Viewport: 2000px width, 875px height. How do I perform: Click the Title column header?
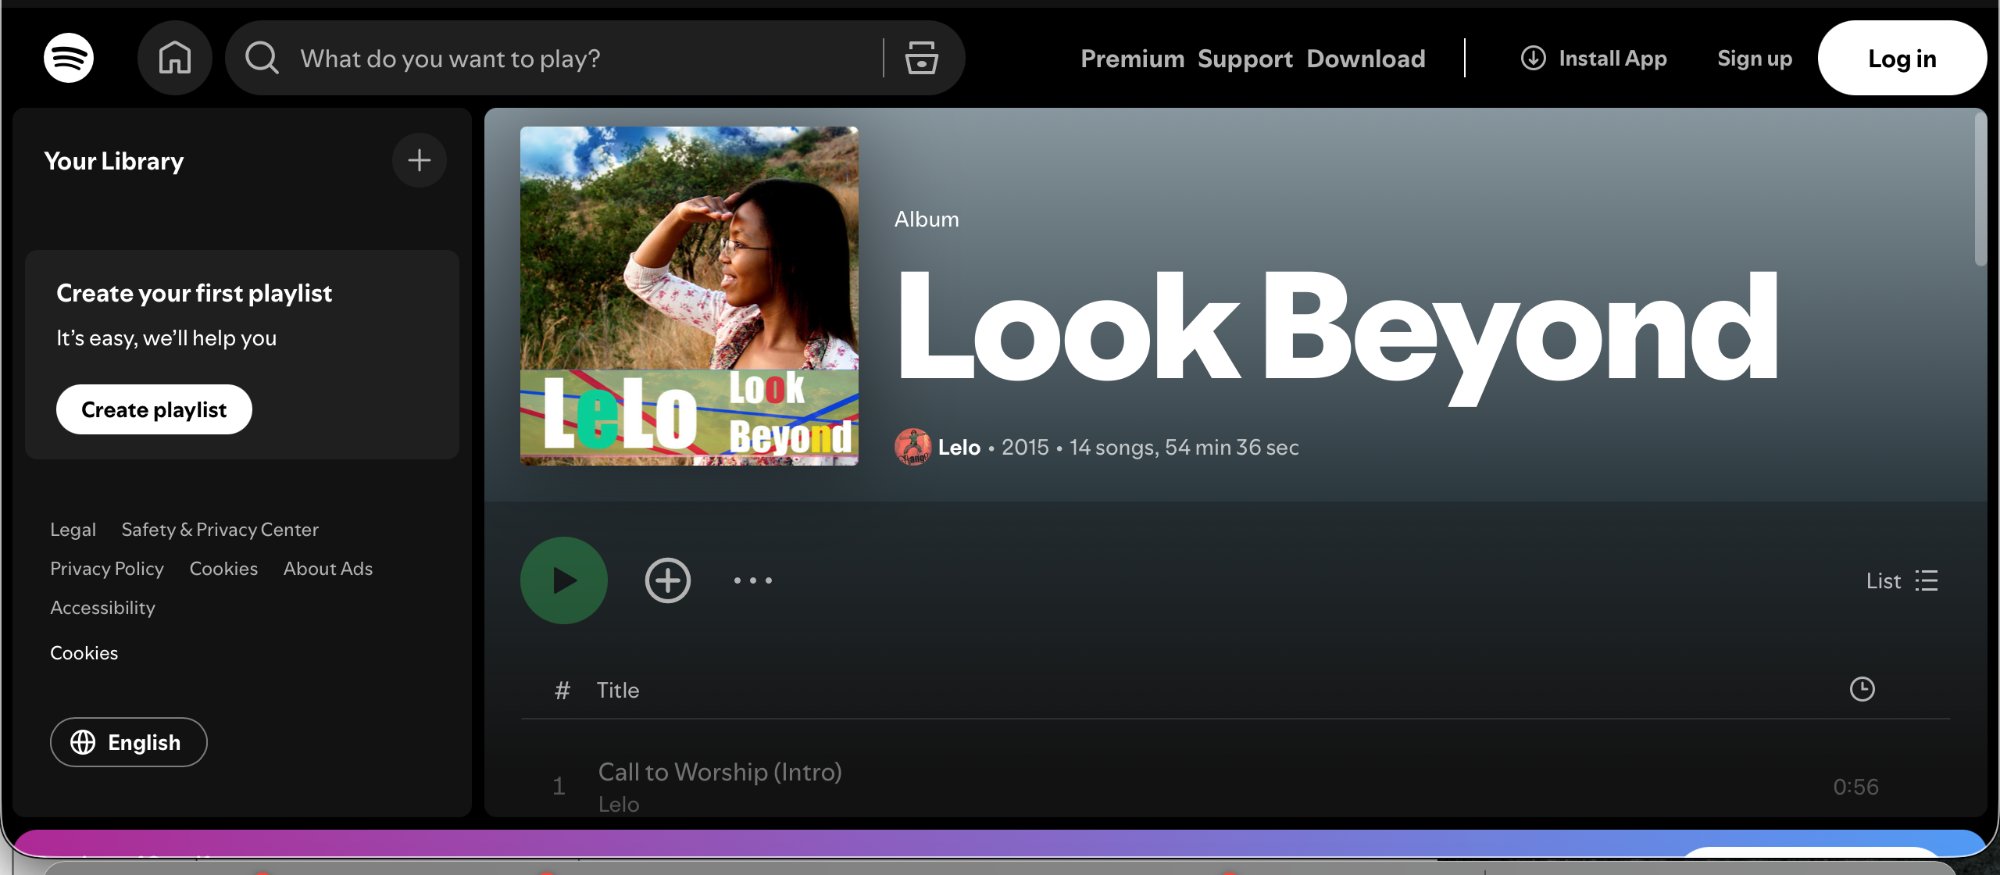[x=618, y=690]
